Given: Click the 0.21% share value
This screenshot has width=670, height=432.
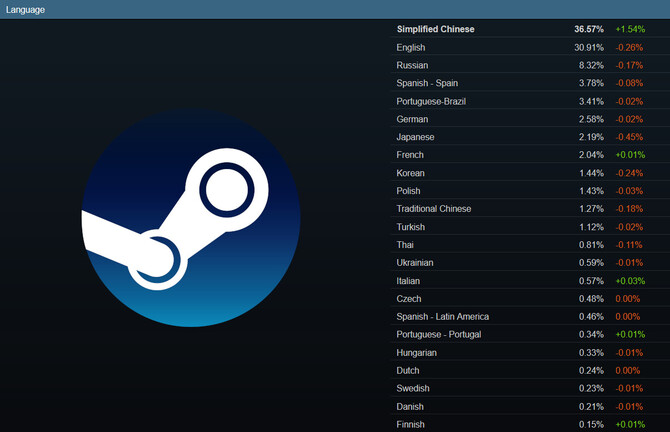Looking at the screenshot, I should coord(591,407).
